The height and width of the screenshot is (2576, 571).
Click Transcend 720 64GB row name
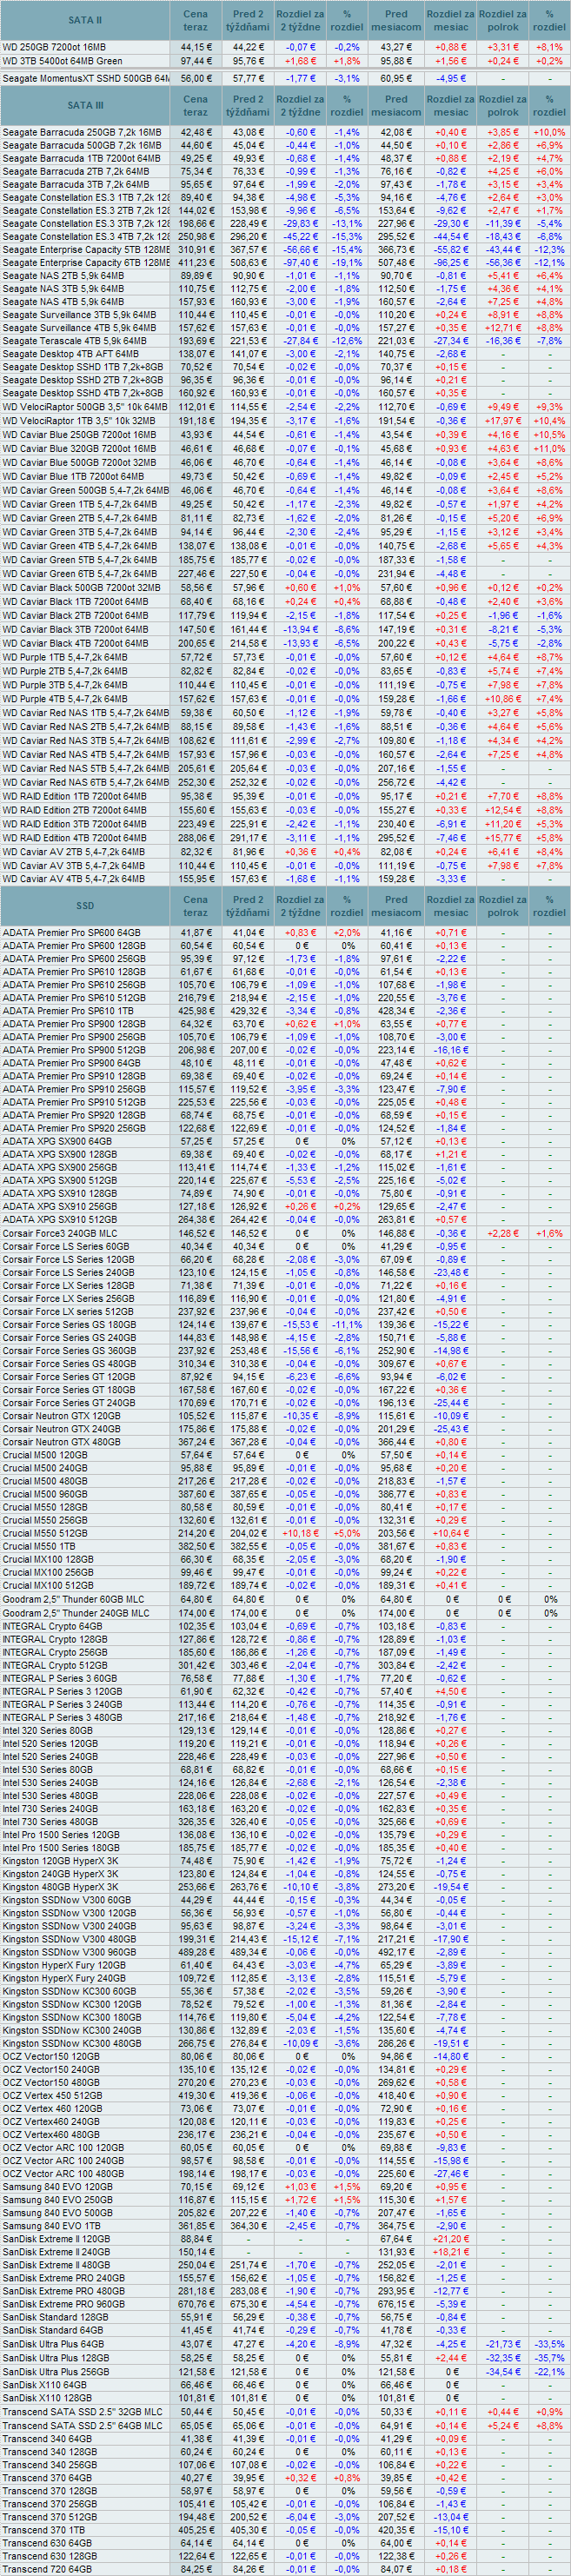tap(47, 2569)
